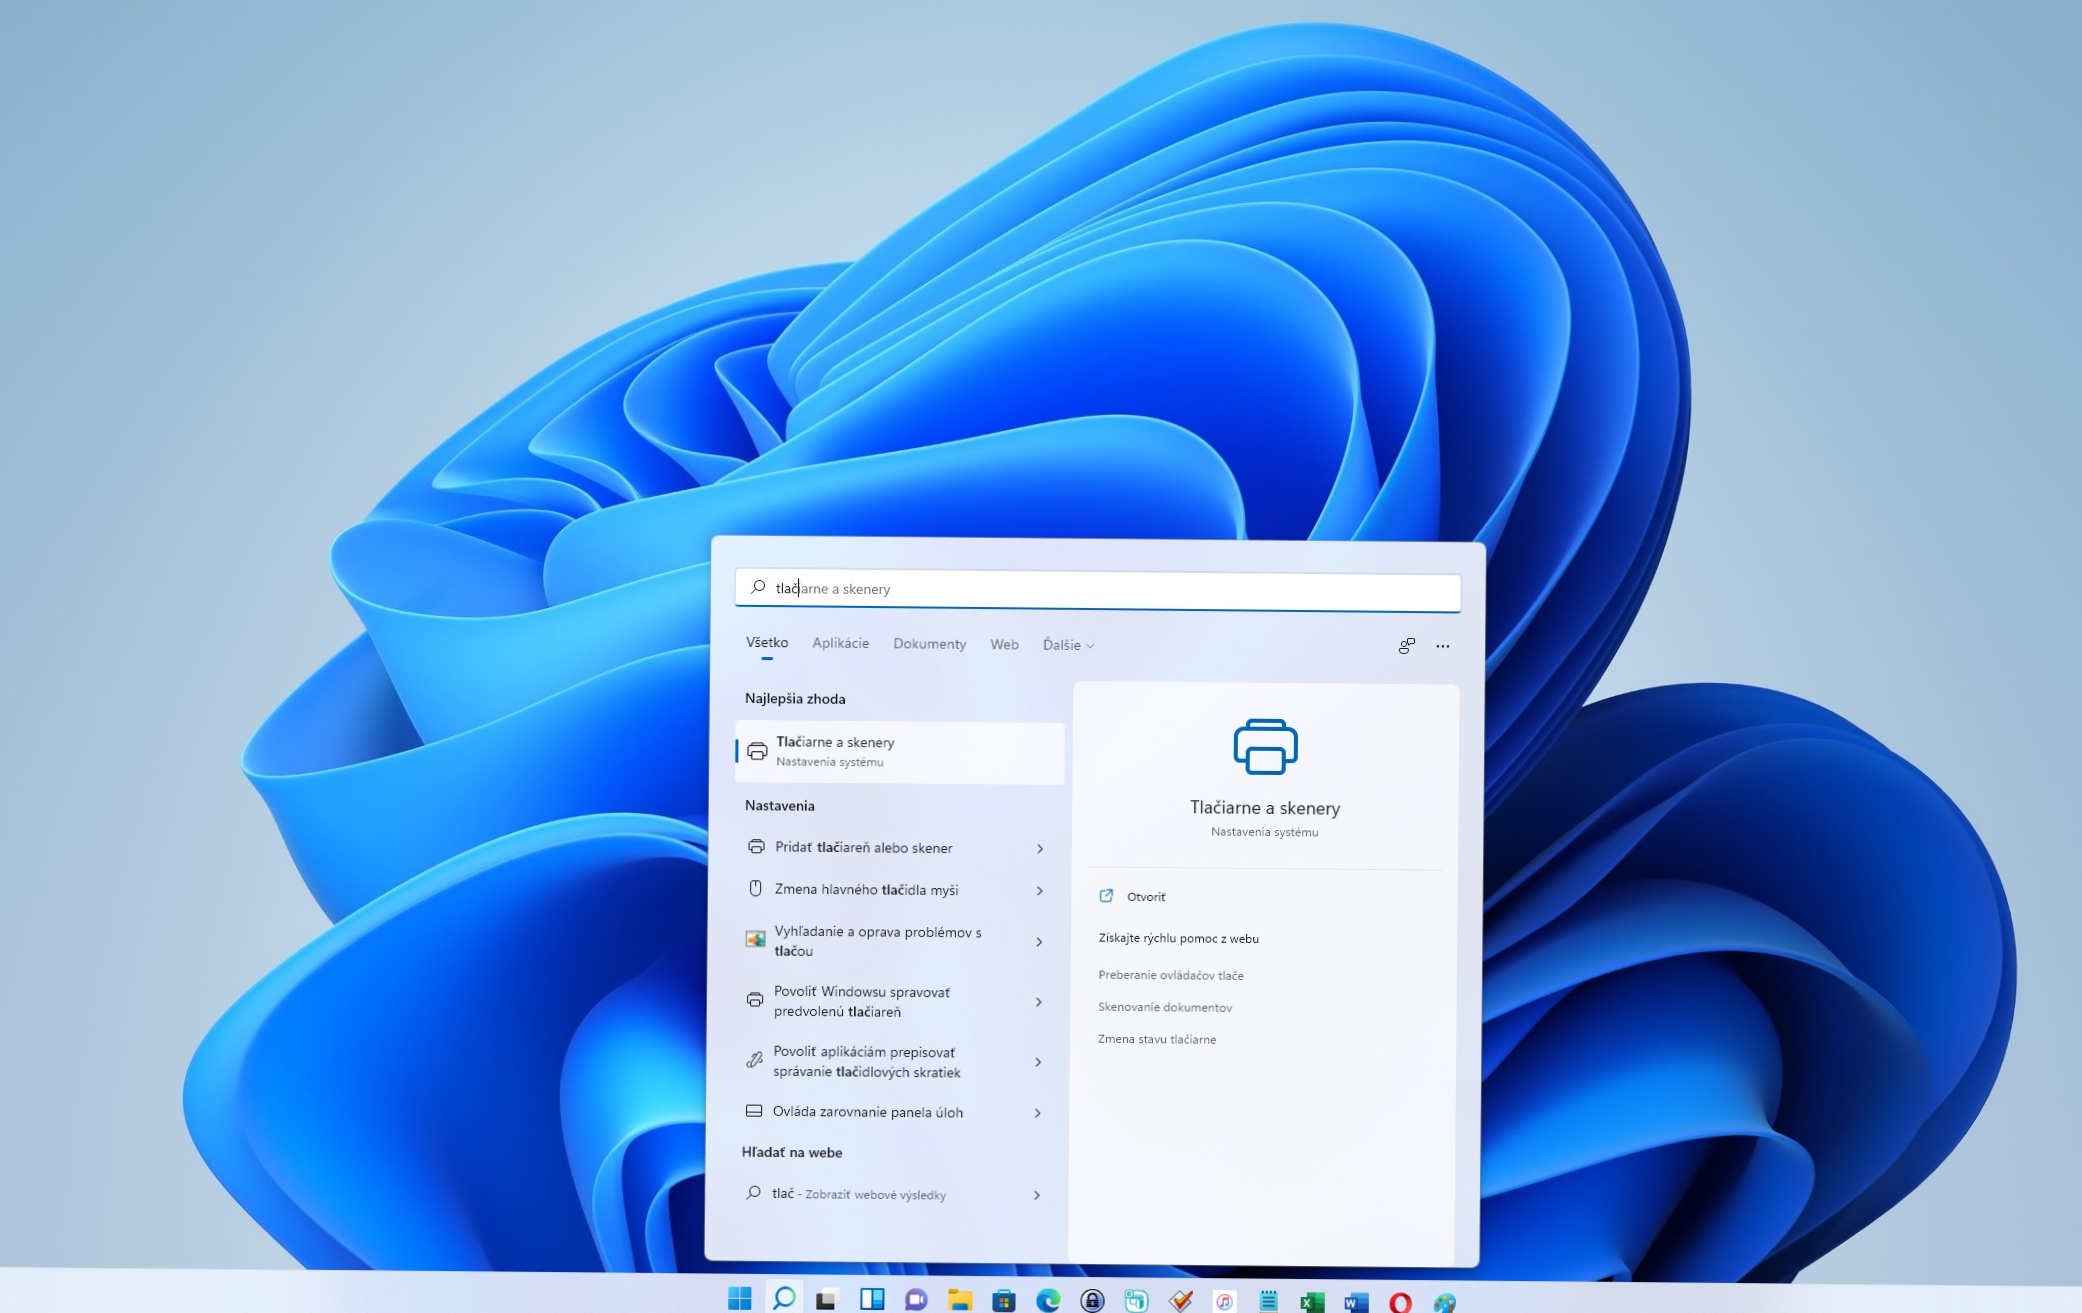
Task: Click the Windows Start button on taskbar
Action: 739,1299
